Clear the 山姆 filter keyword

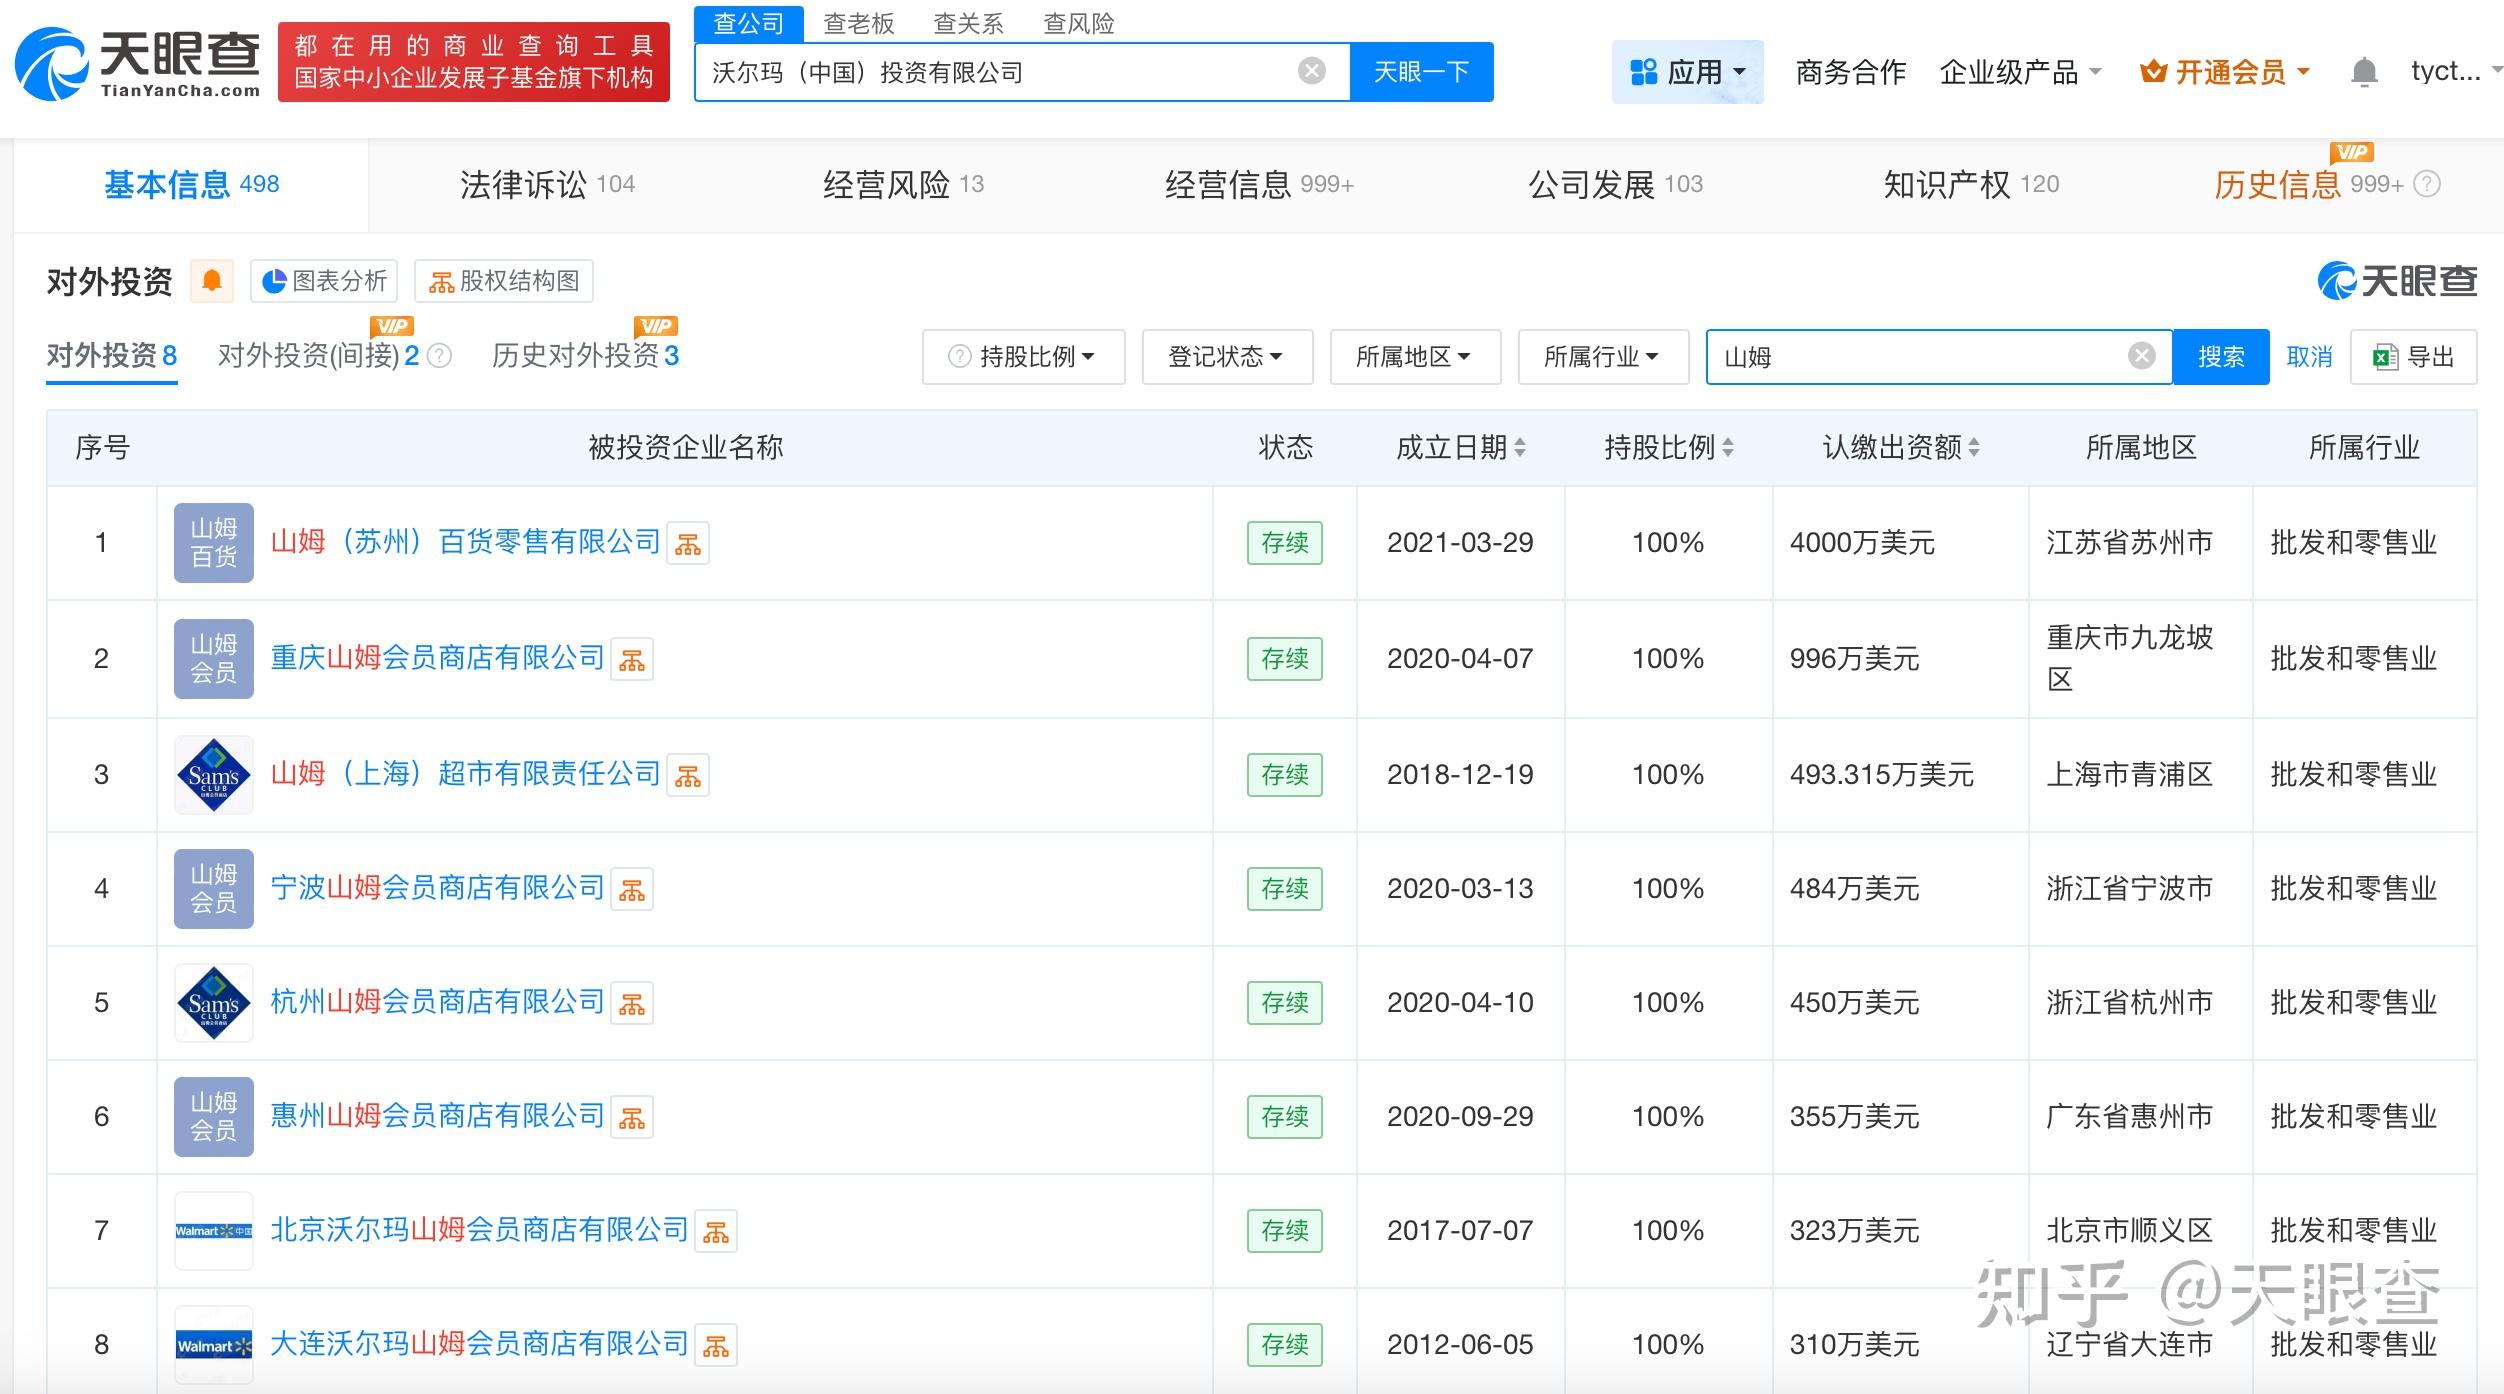(2141, 356)
